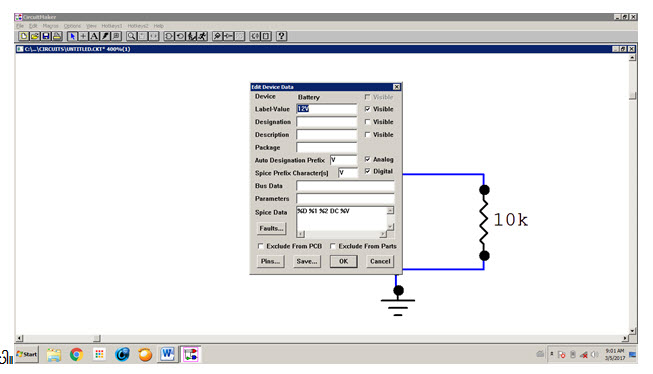Toggle the Analog checkbox
Image resolution: width=653 pixels, height=374 pixels.
[x=367, y=159]
